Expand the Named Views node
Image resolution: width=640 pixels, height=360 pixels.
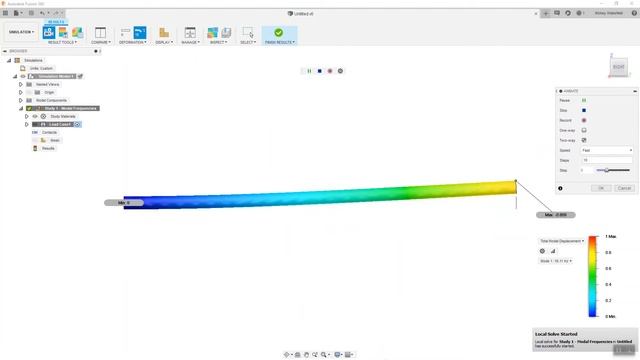[x=20, y=84]
